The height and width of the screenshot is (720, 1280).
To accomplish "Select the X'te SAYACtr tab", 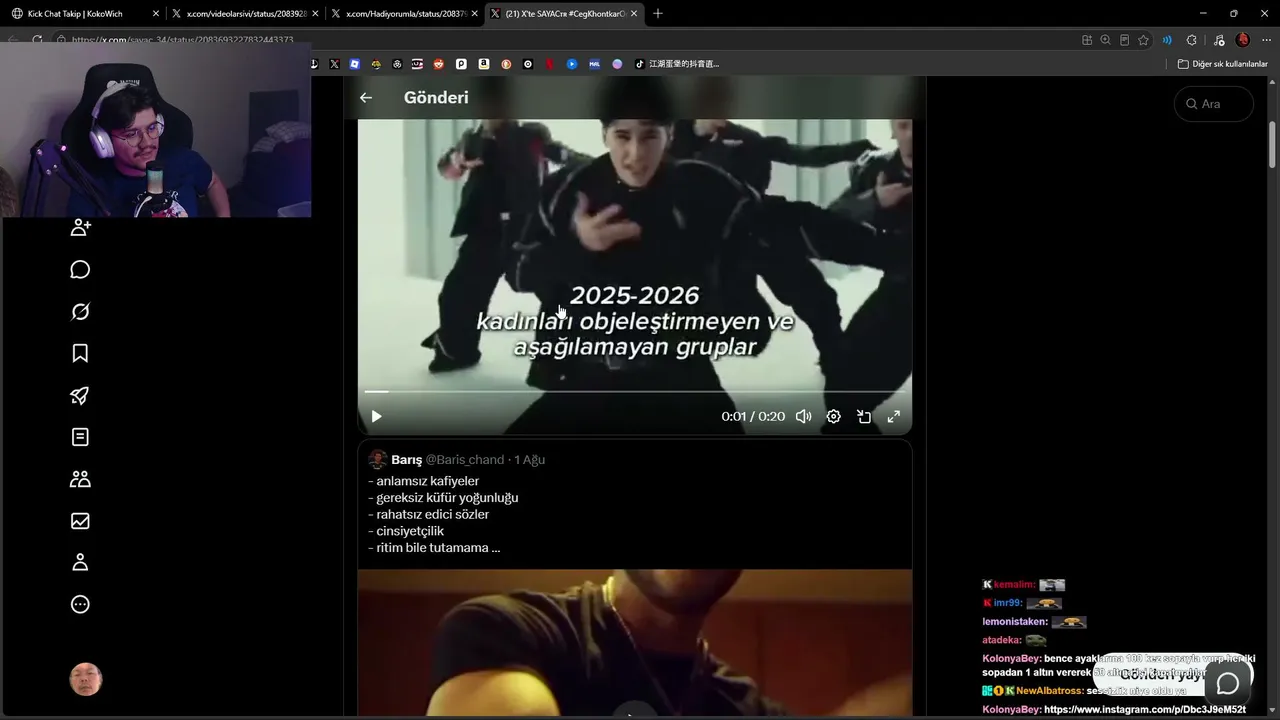I will (565, 14).
